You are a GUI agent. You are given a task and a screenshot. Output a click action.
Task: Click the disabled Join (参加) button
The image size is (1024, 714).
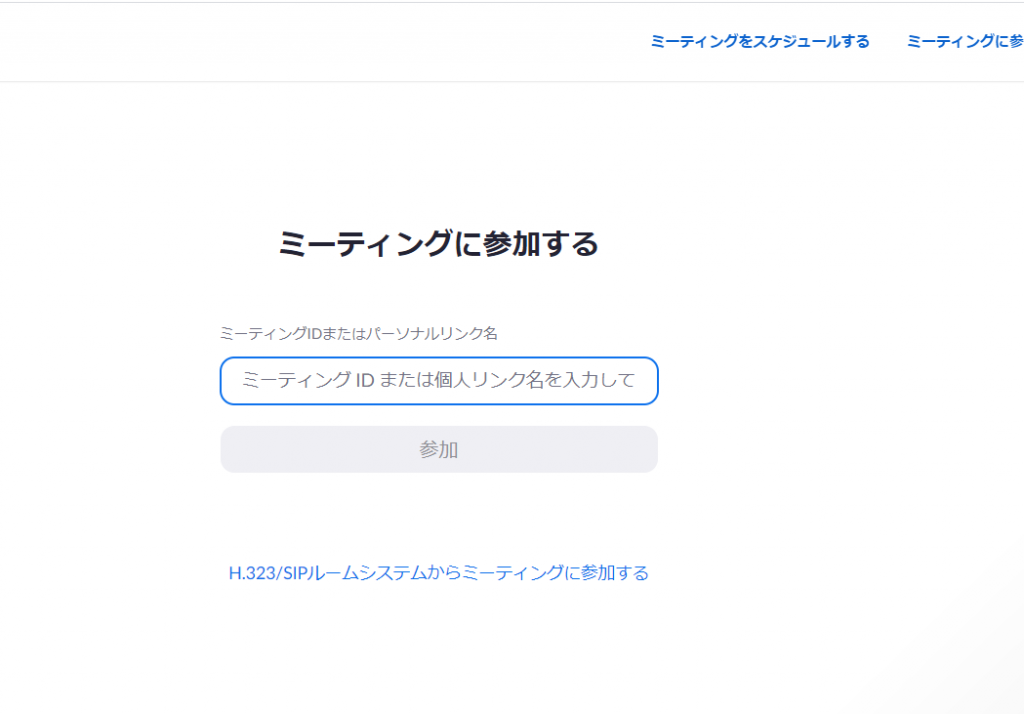click(x=439, y=450)
